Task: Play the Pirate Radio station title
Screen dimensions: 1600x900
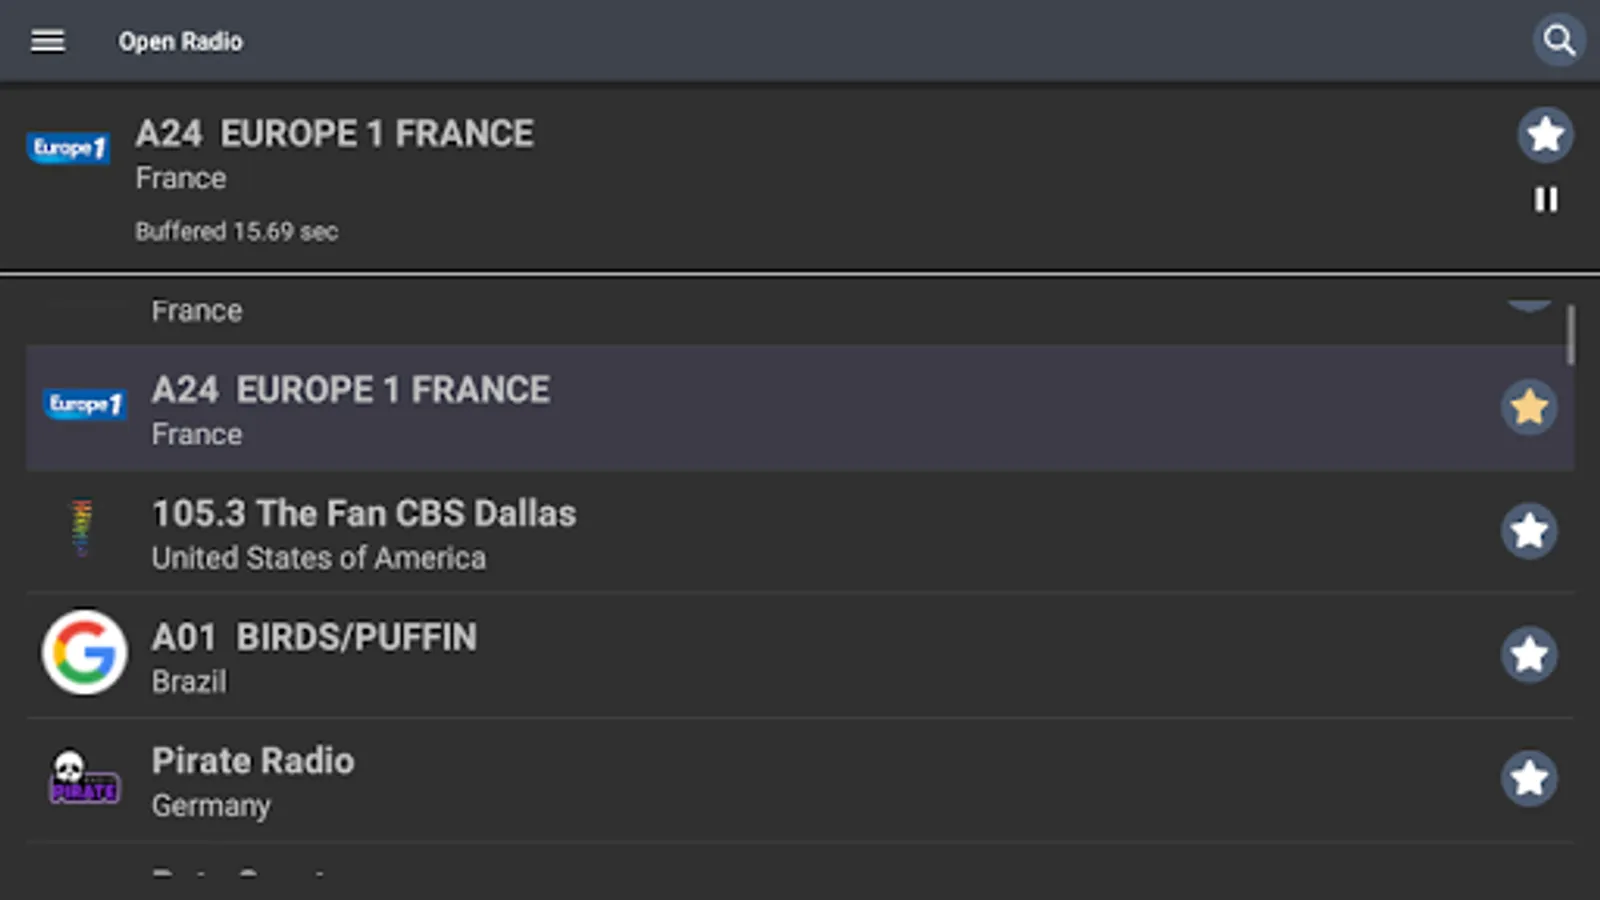Action: (253, 762)
